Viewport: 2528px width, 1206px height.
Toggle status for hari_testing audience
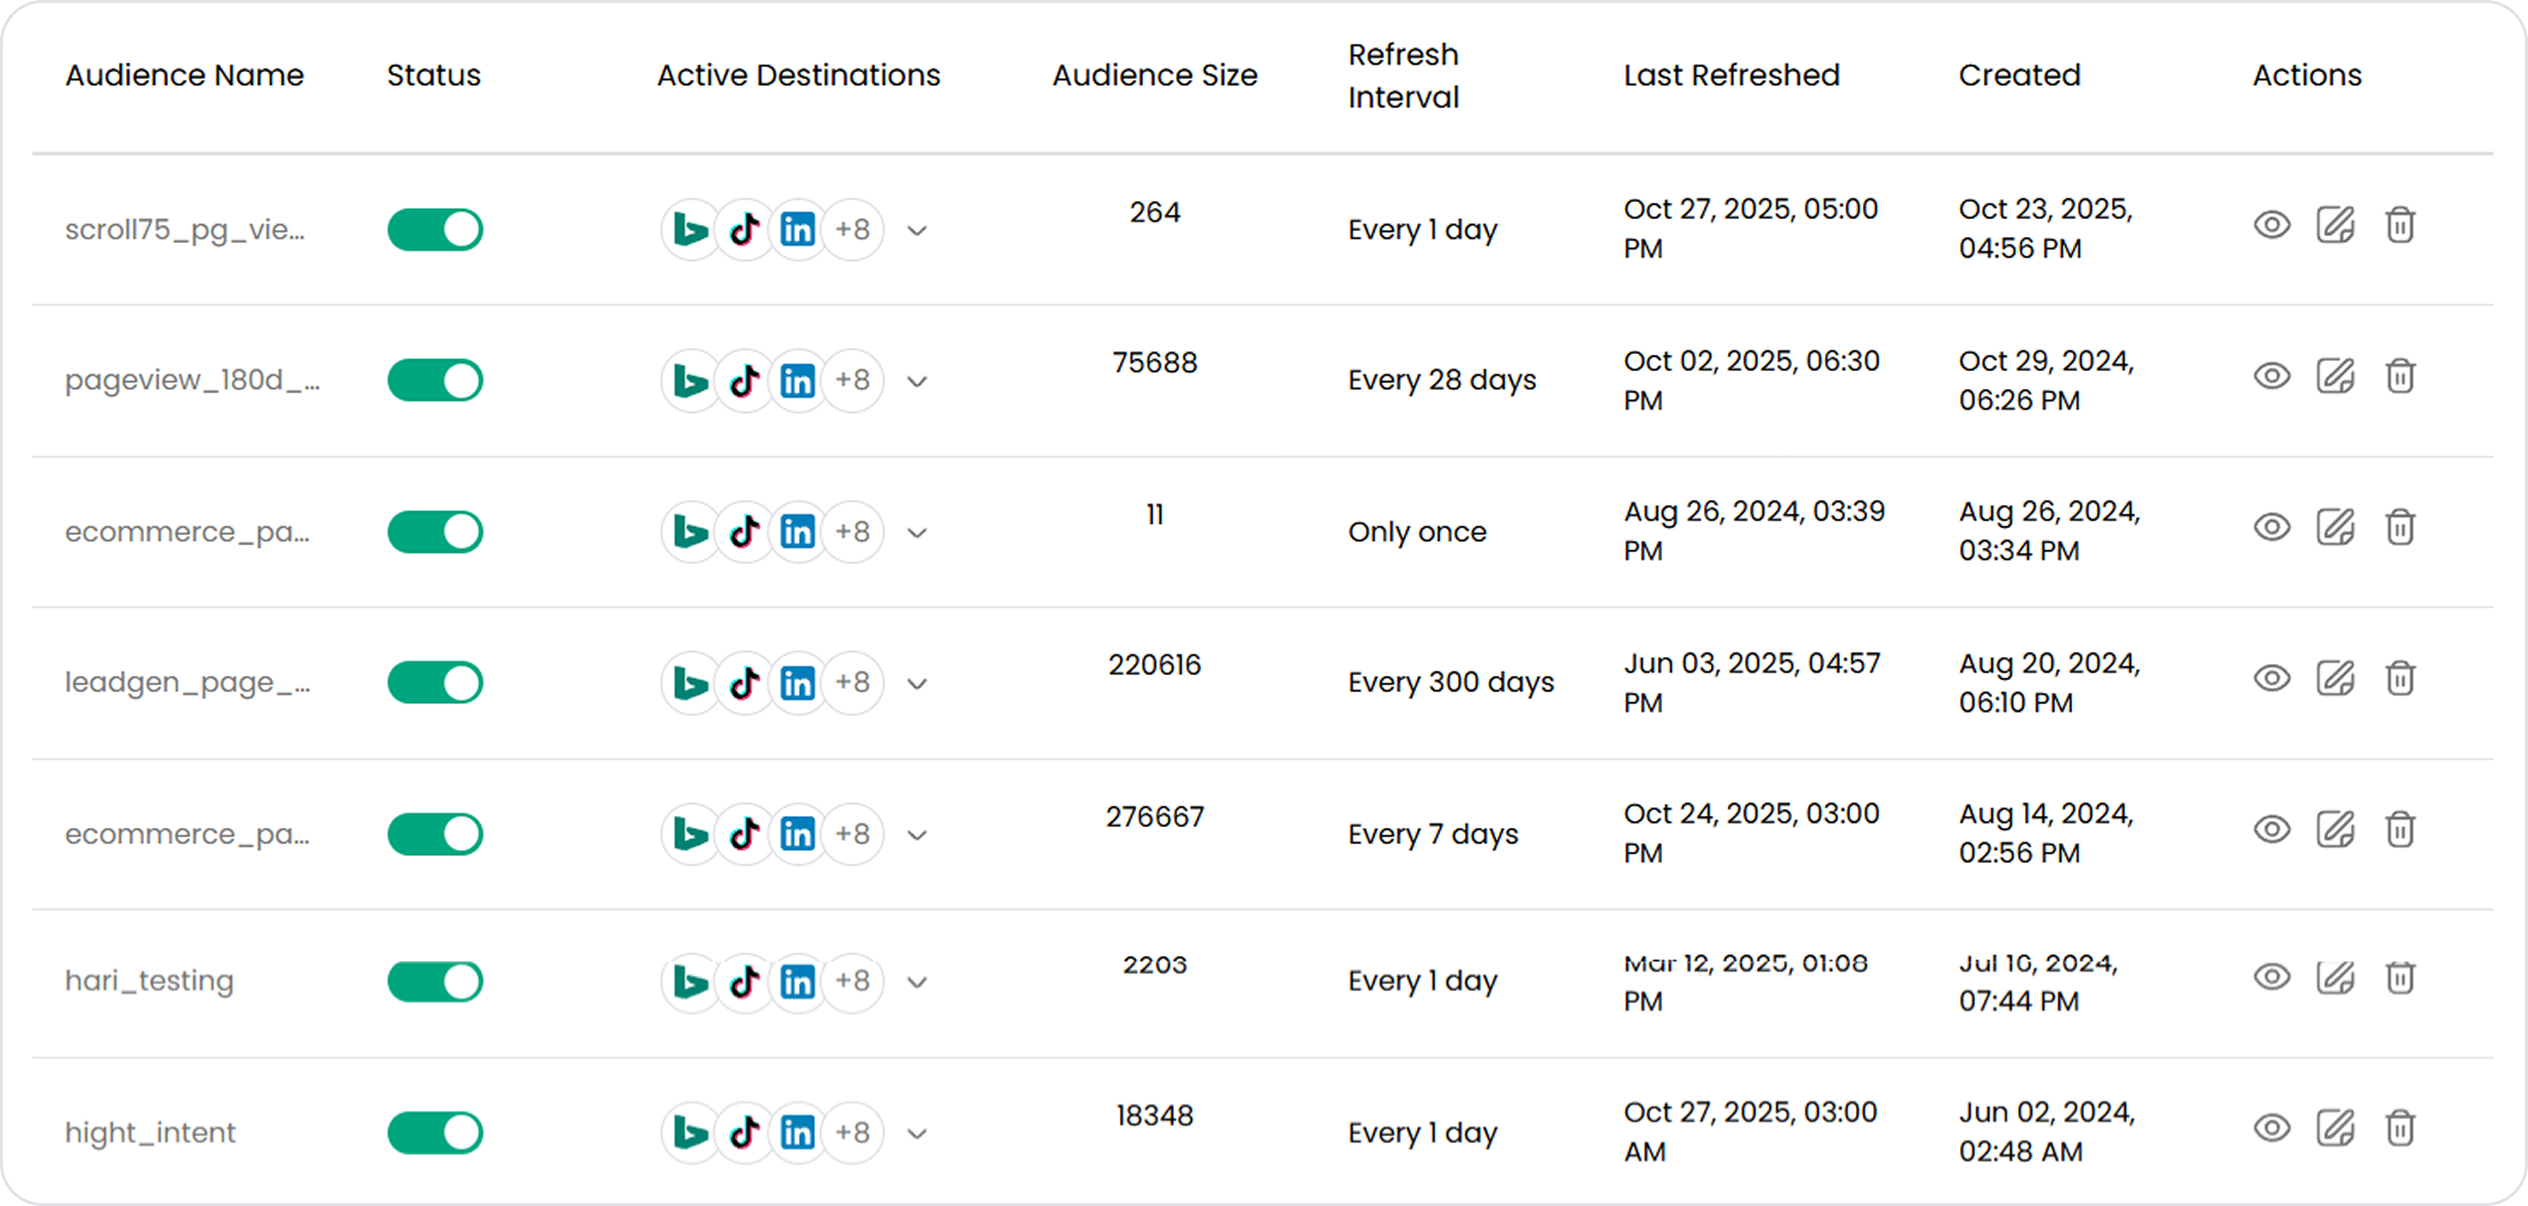pos(435,982)
